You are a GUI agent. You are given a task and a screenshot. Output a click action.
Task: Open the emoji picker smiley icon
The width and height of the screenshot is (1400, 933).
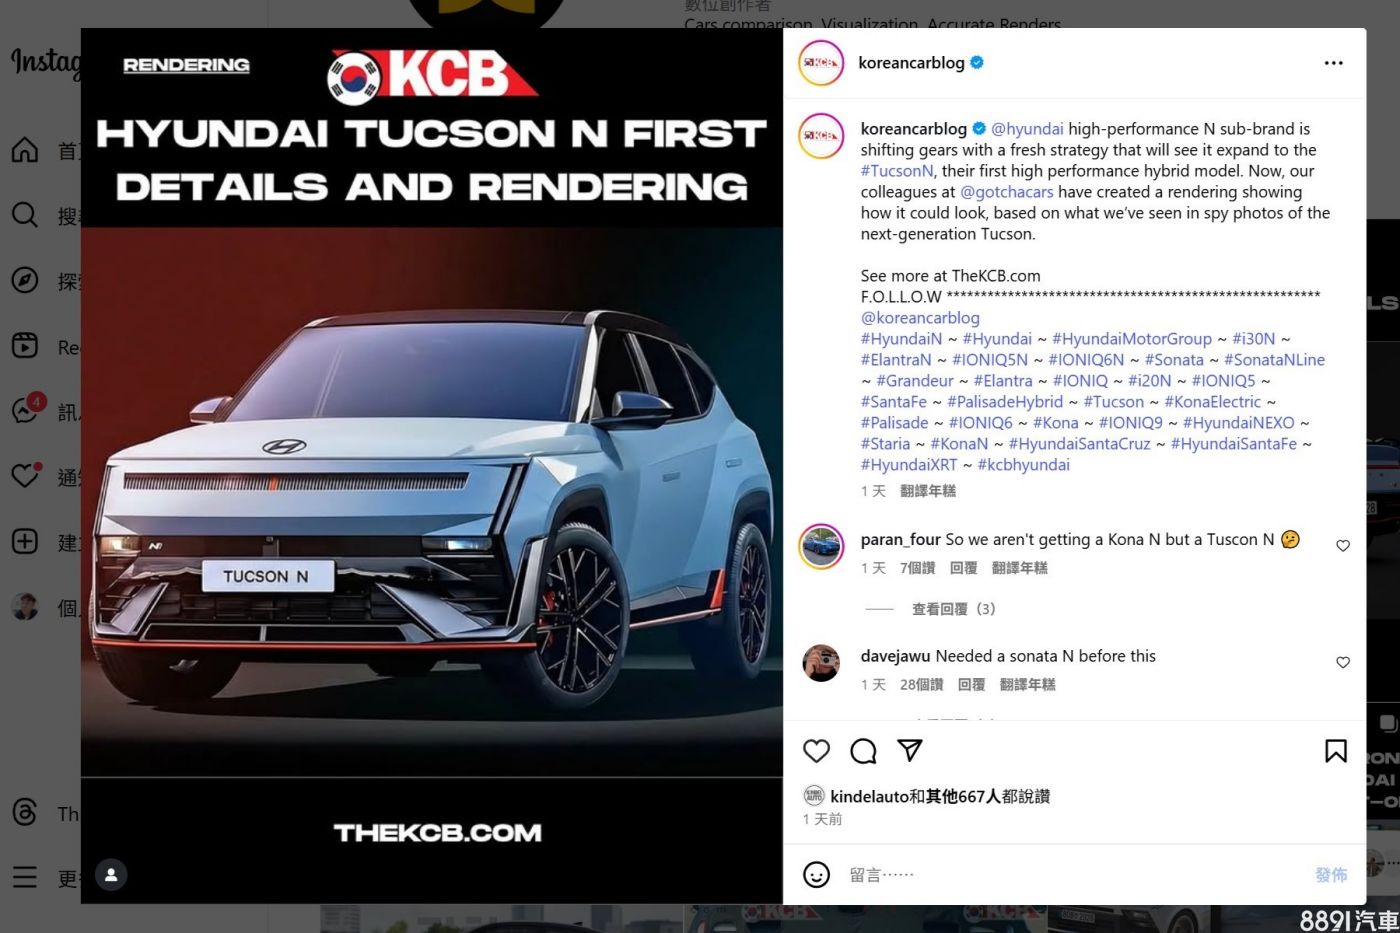click(817, 875)
